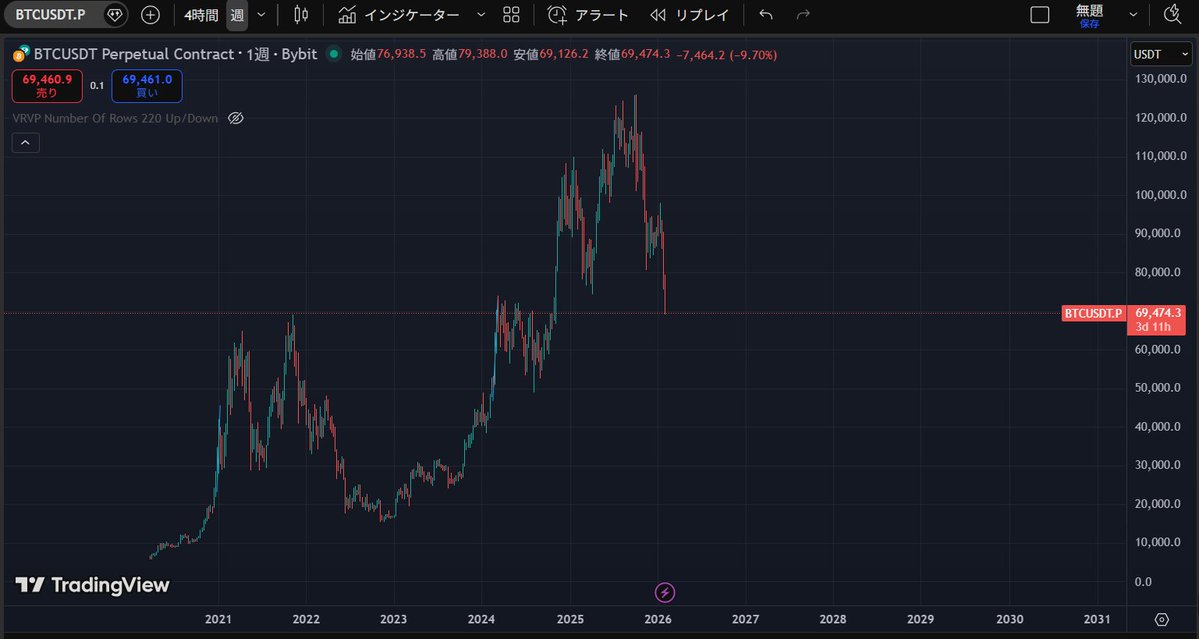Image resolution: width=1199 pixels, height=639 pixels.
Task: Click the 69,460.9 売り sell button
Action: pos(46,86)
